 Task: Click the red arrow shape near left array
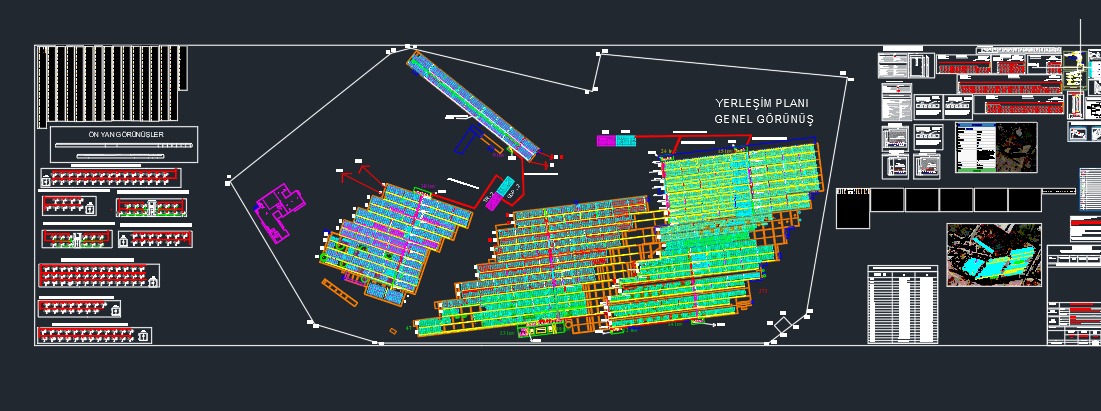[x=362, y=179]
